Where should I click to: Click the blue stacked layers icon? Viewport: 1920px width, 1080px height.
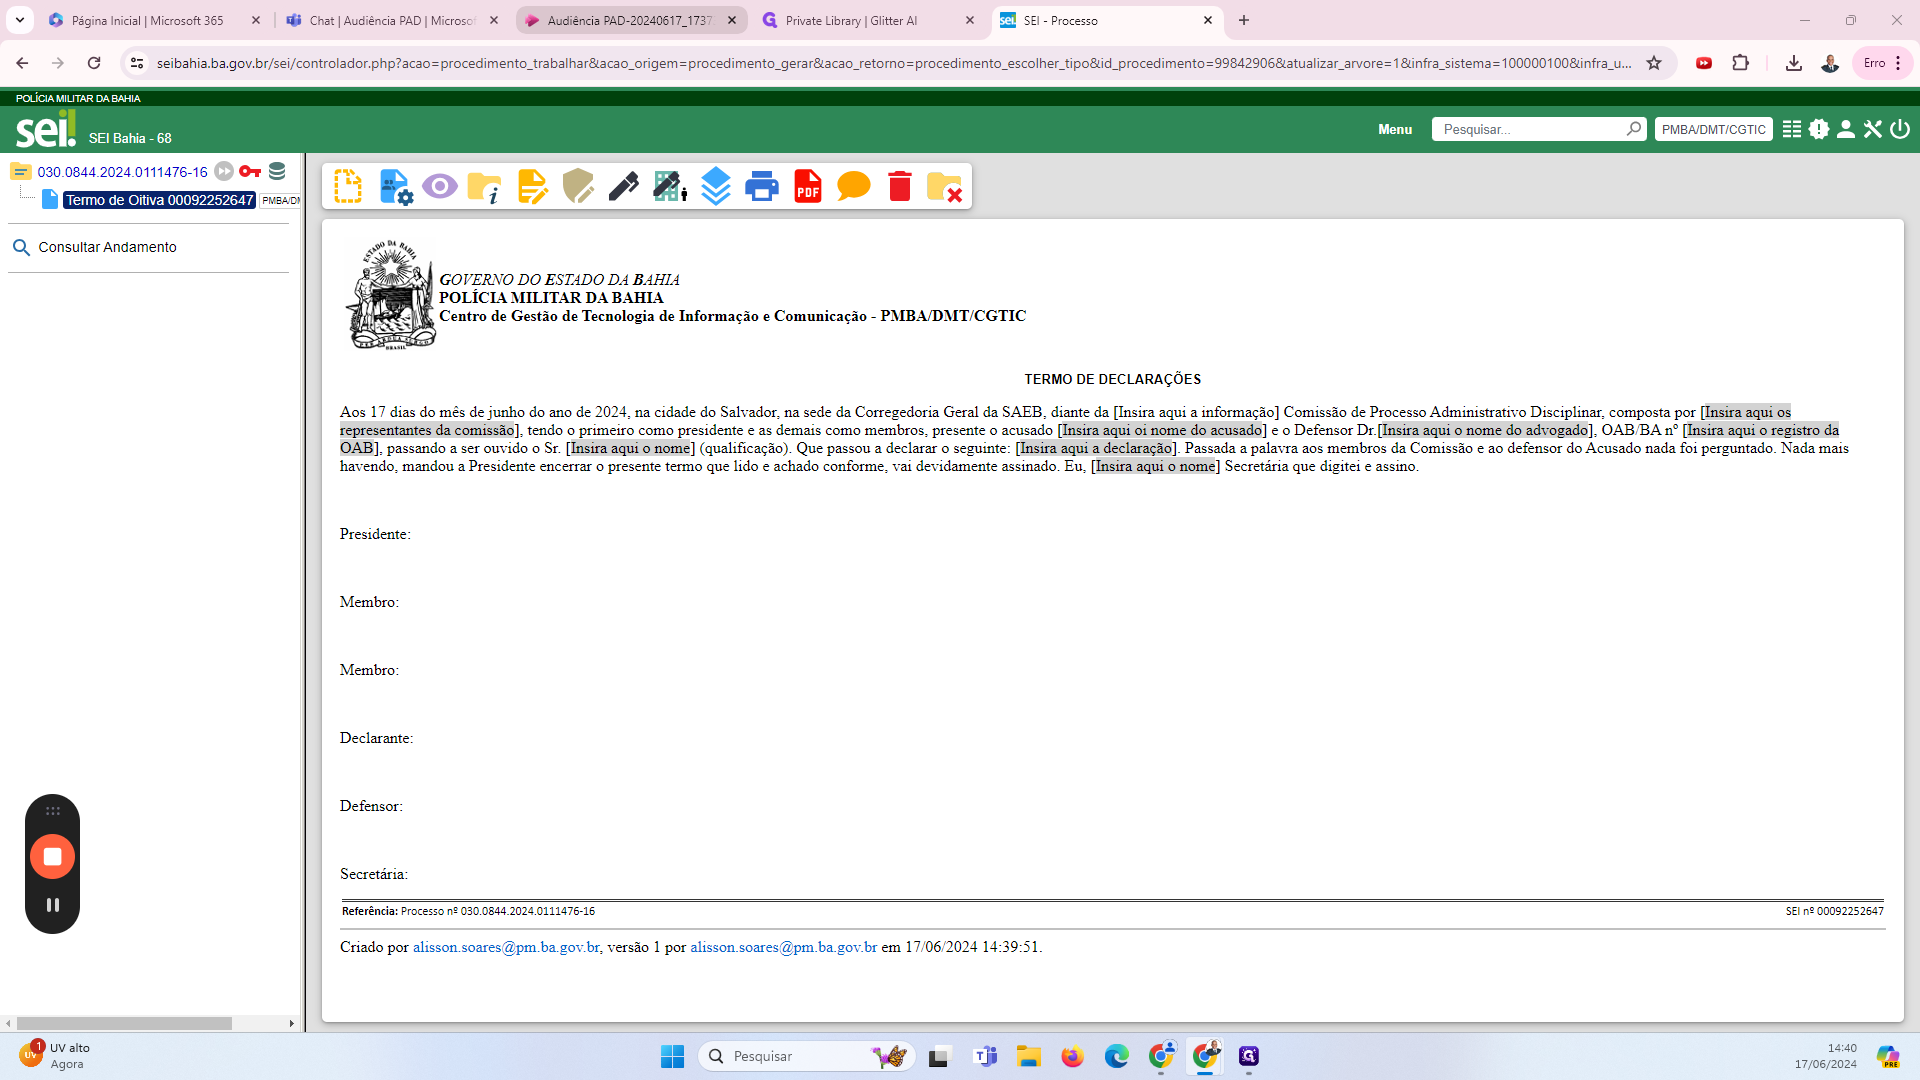716,186
